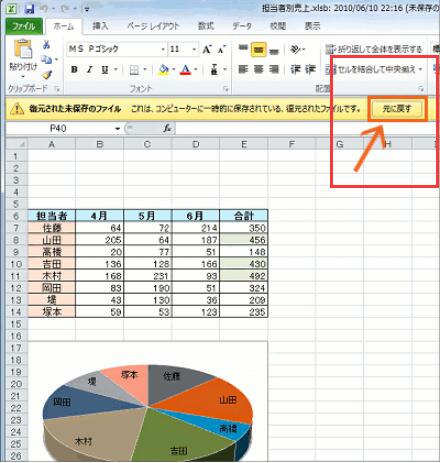Screen dimensions: 440x463
Task: Open the font name MS Pゴシック dropdown
Action: [163, 50]
